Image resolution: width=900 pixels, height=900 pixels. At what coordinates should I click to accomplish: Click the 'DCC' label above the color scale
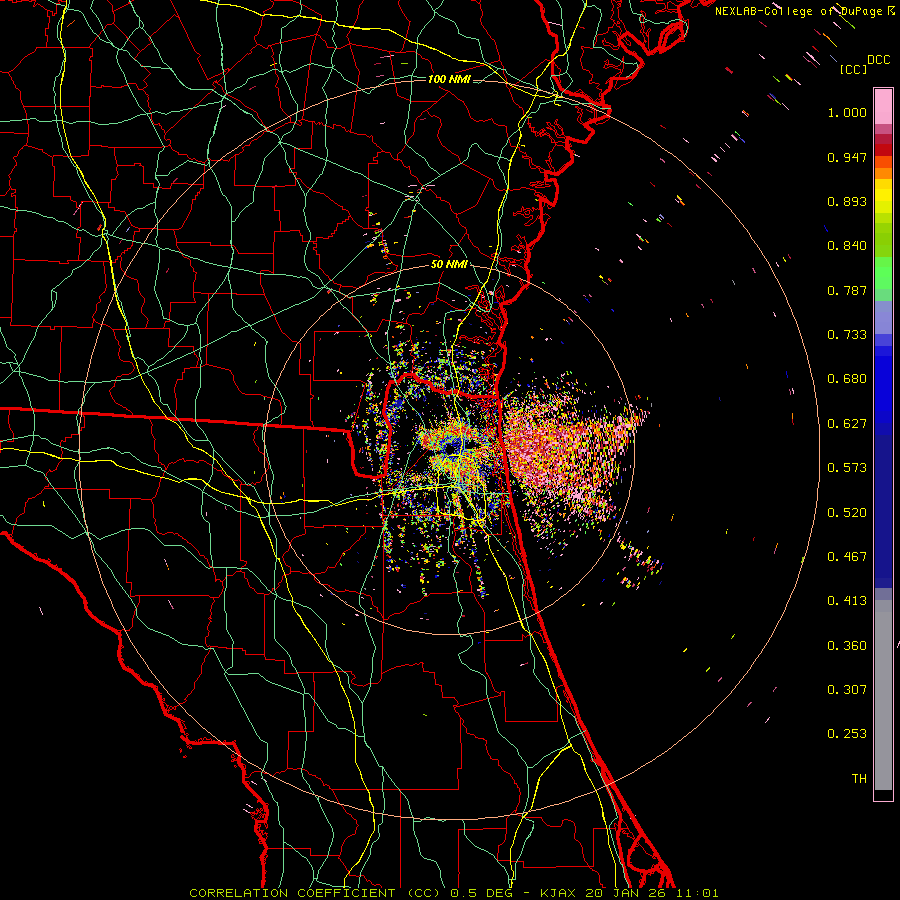coord(878,60)
